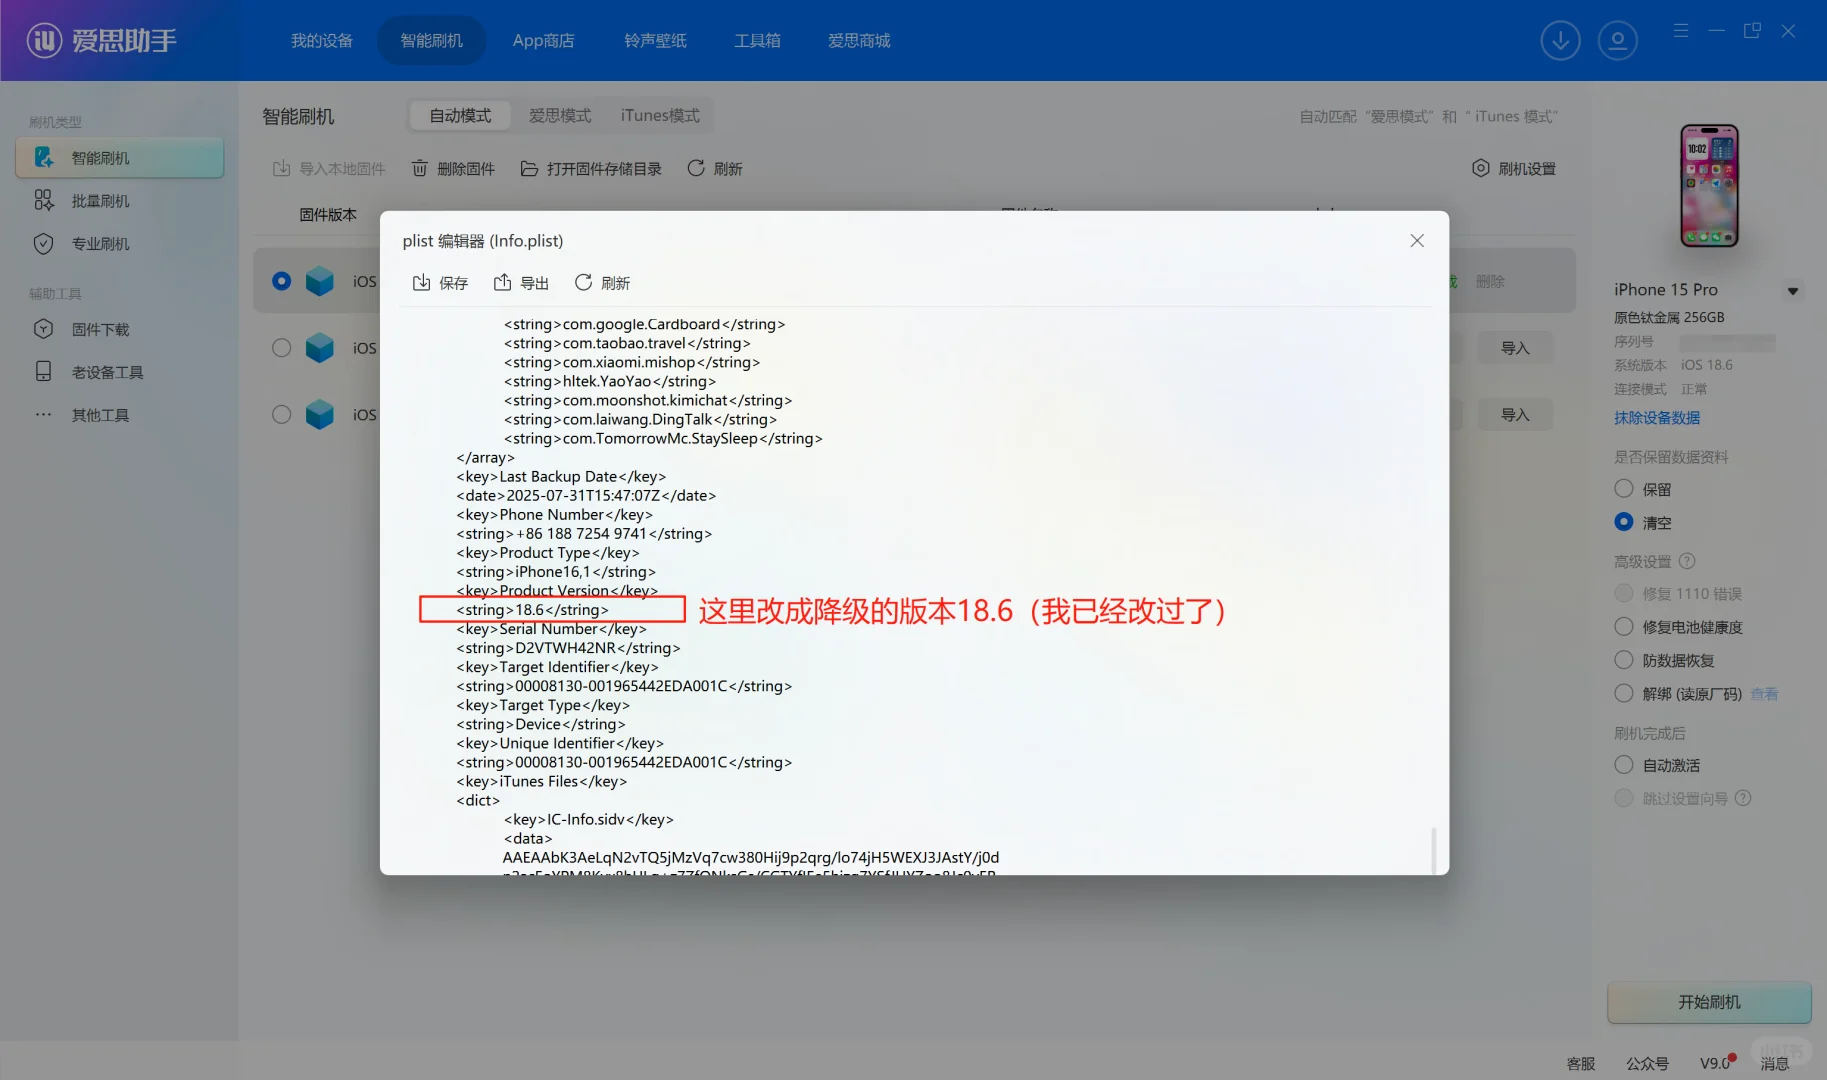Open 刷机设置 settings
Image resolution: width=1827 pixels, height=1080 pixels.
(1514, 168)
